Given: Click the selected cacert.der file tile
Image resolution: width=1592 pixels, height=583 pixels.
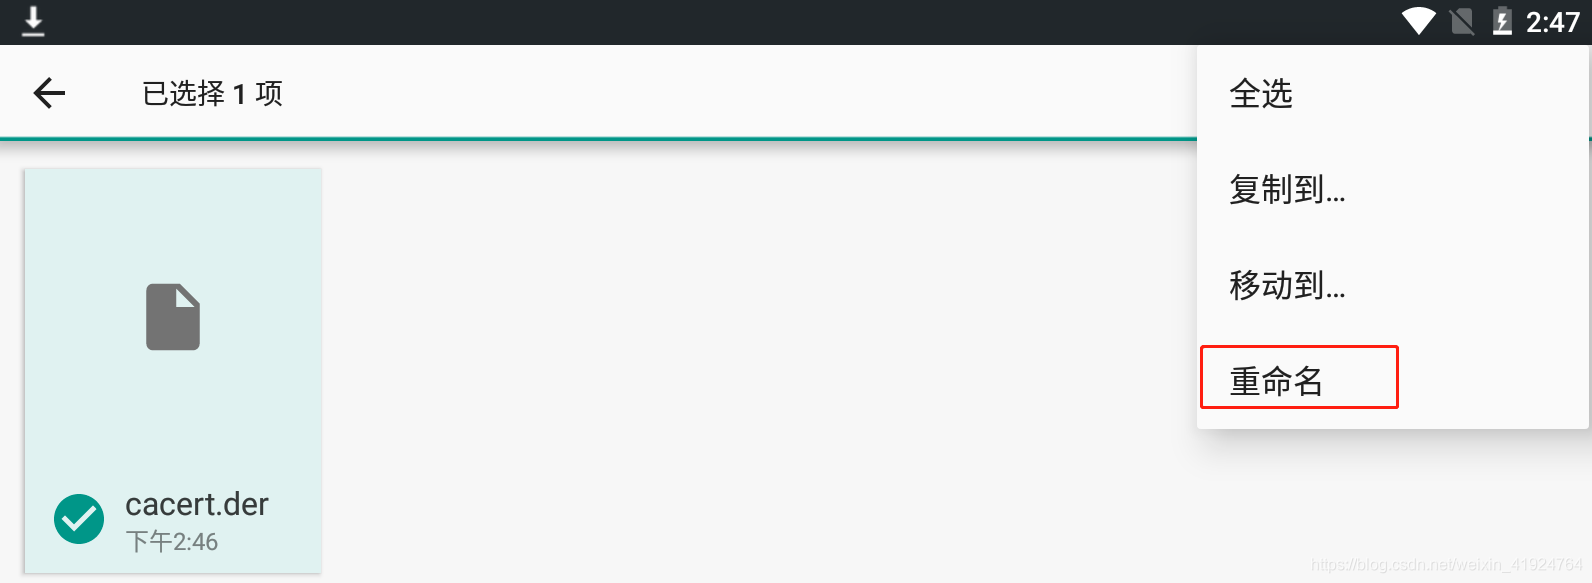Looking at the screenshot, I should 173,371.
